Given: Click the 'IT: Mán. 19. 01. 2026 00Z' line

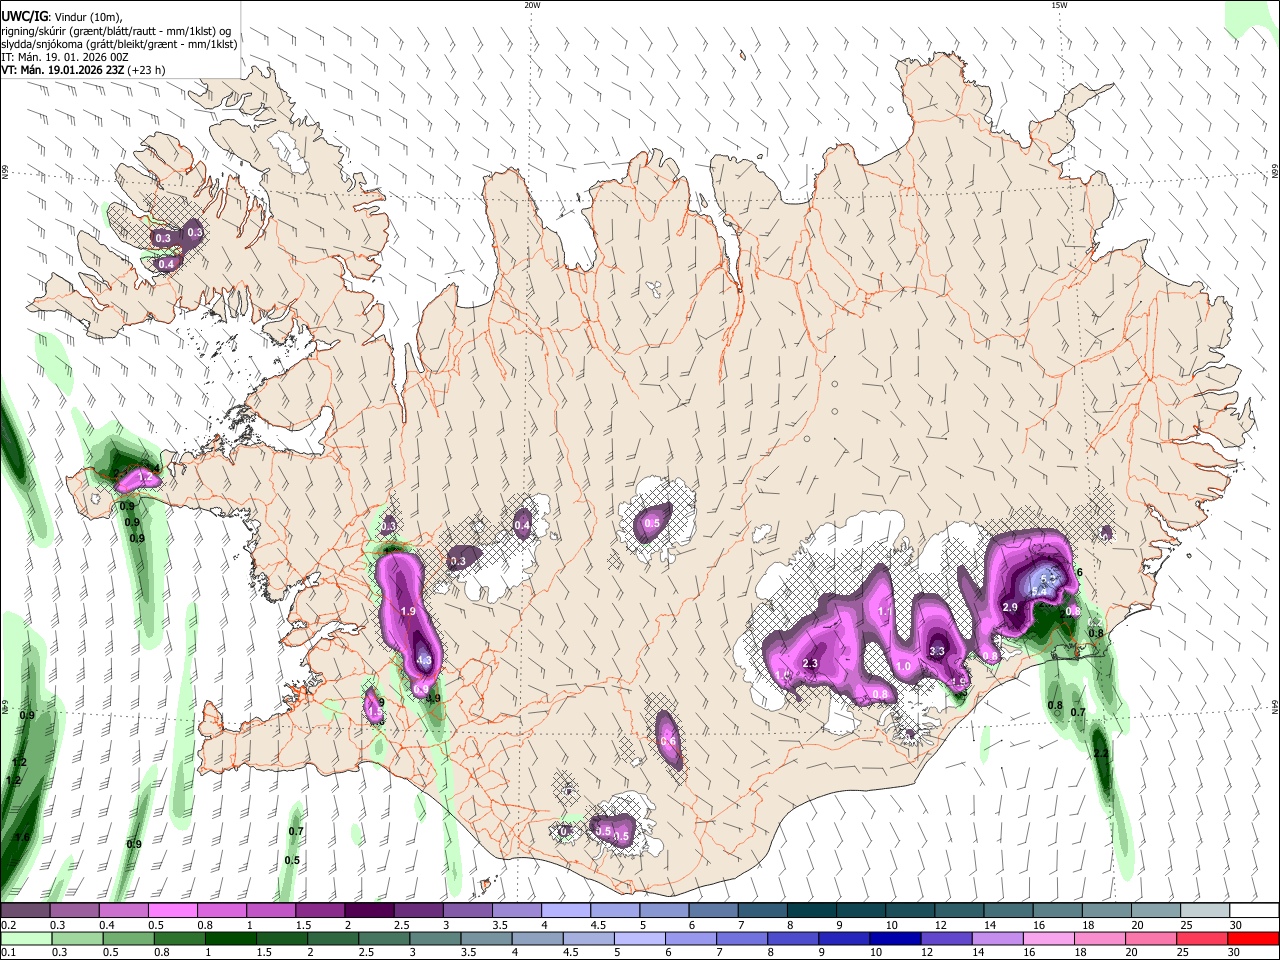Looking at the screenshot, I should click(x=65, y=57).
